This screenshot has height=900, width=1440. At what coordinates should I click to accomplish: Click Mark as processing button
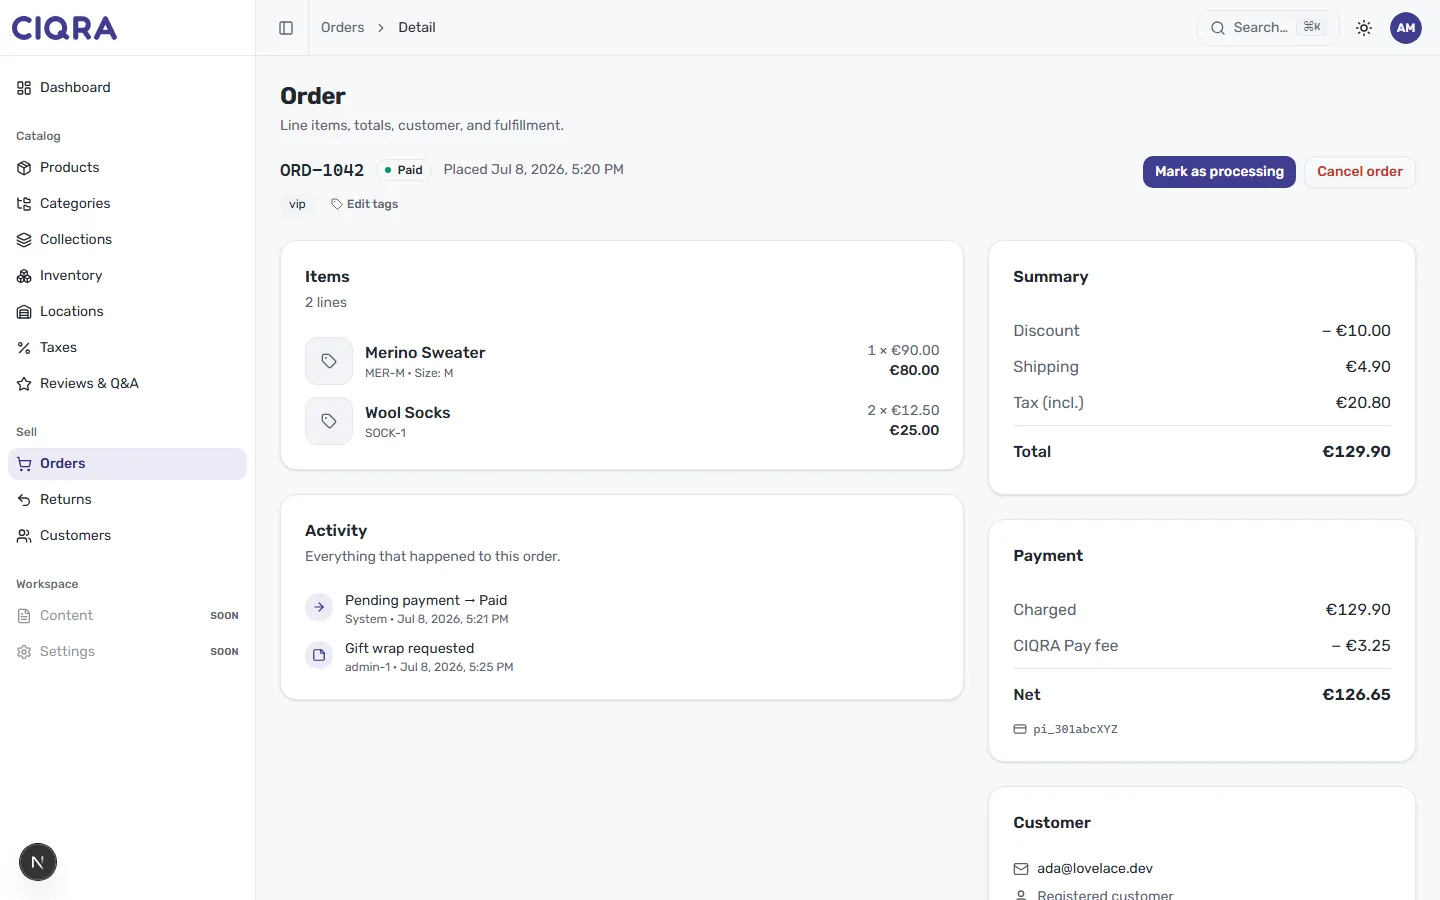click(x=1219, y=172)
